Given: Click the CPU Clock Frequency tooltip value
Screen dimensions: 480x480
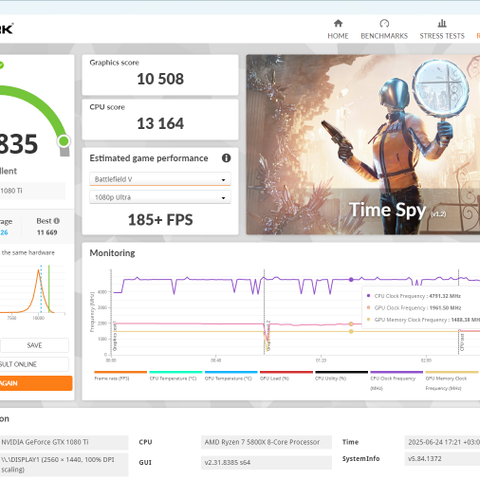Looking at the screenshot, I should (445, 296).
